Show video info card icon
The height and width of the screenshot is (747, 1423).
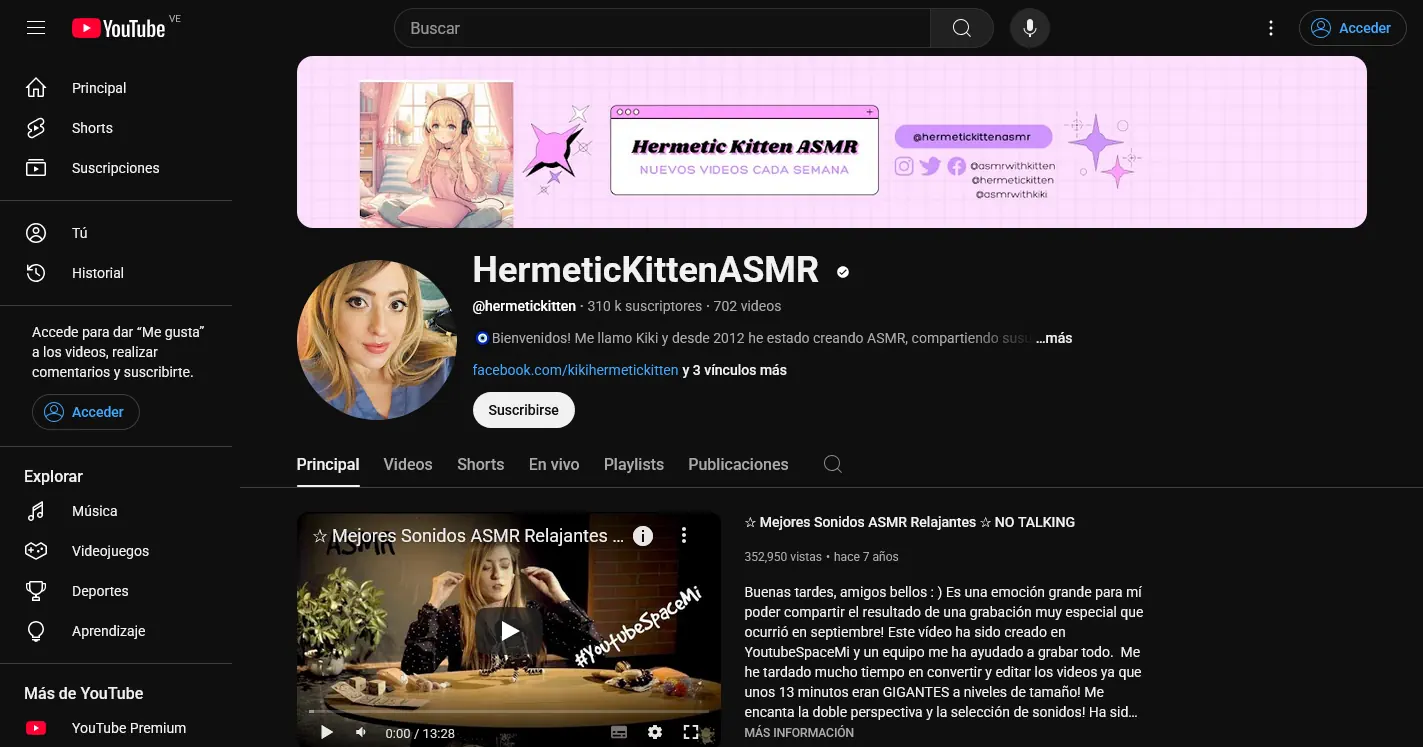coord(643,536)
